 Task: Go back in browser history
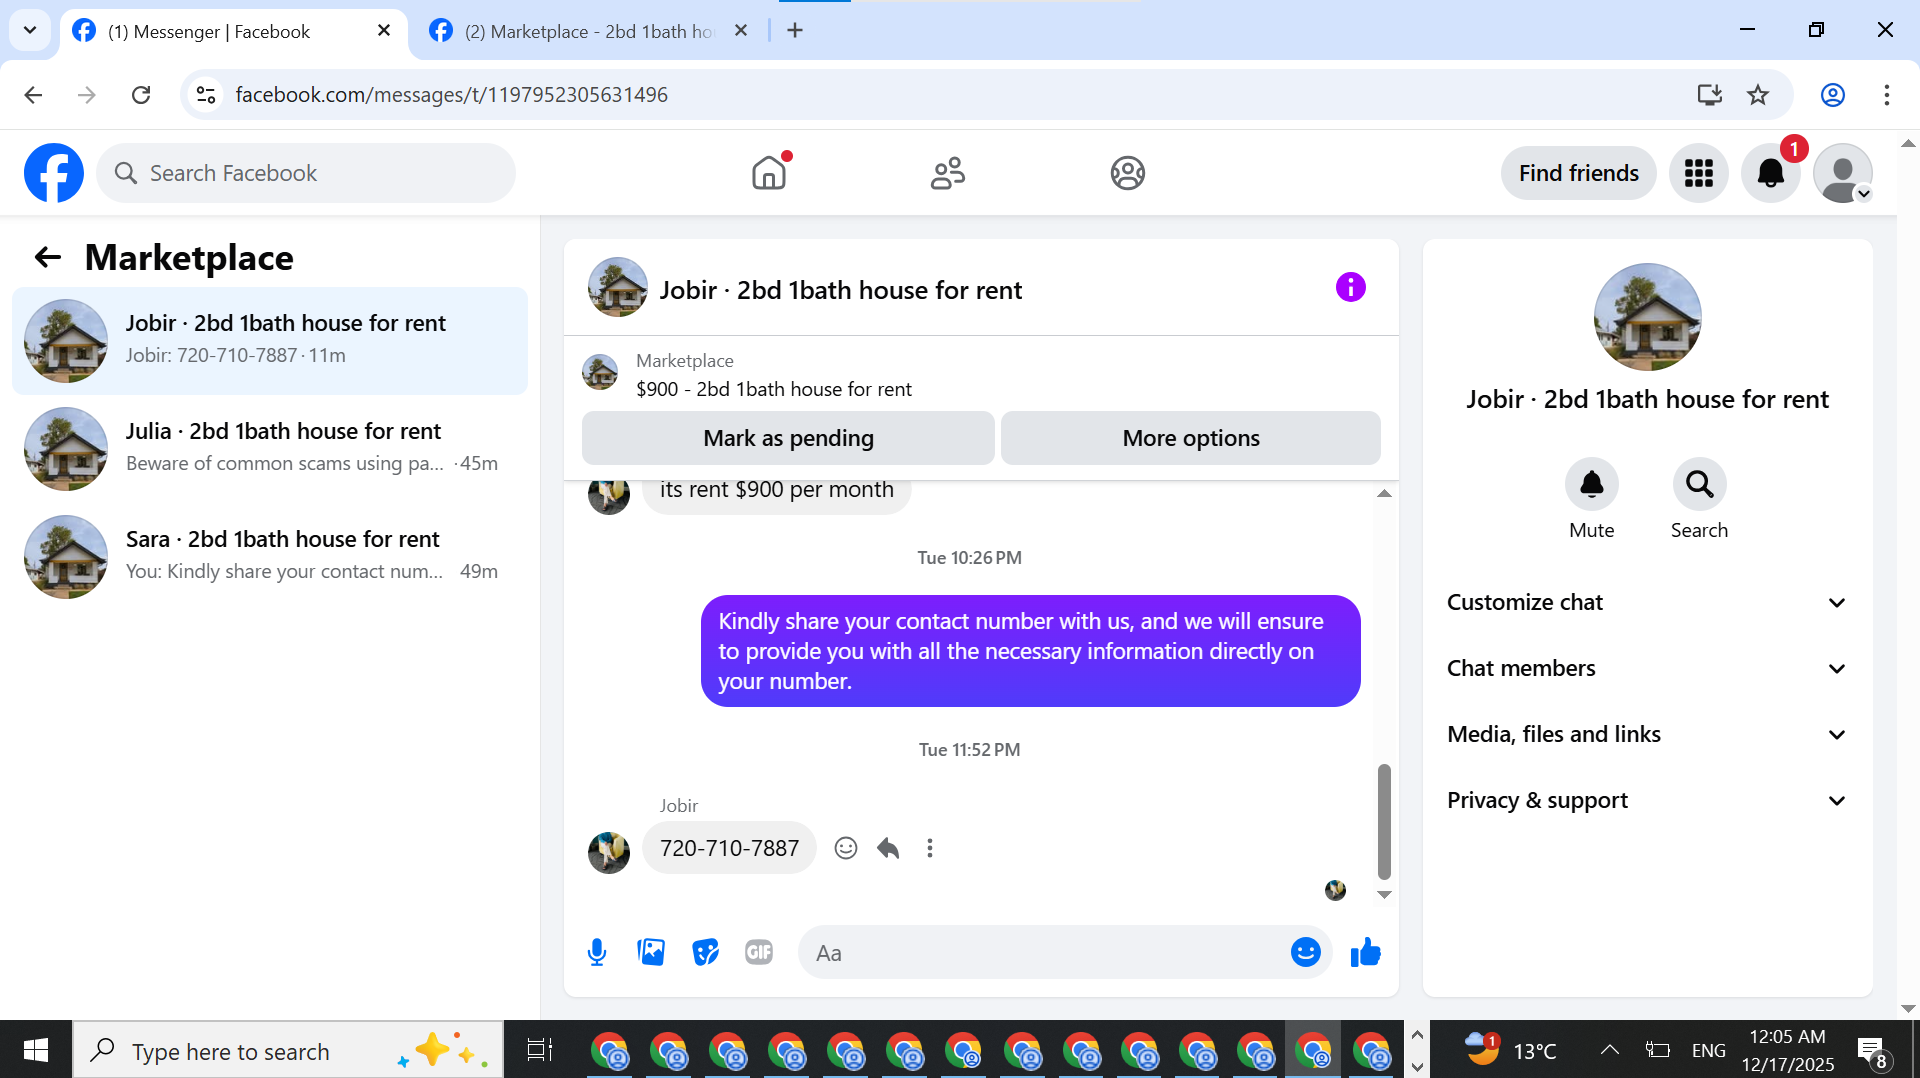pos(33,95)
